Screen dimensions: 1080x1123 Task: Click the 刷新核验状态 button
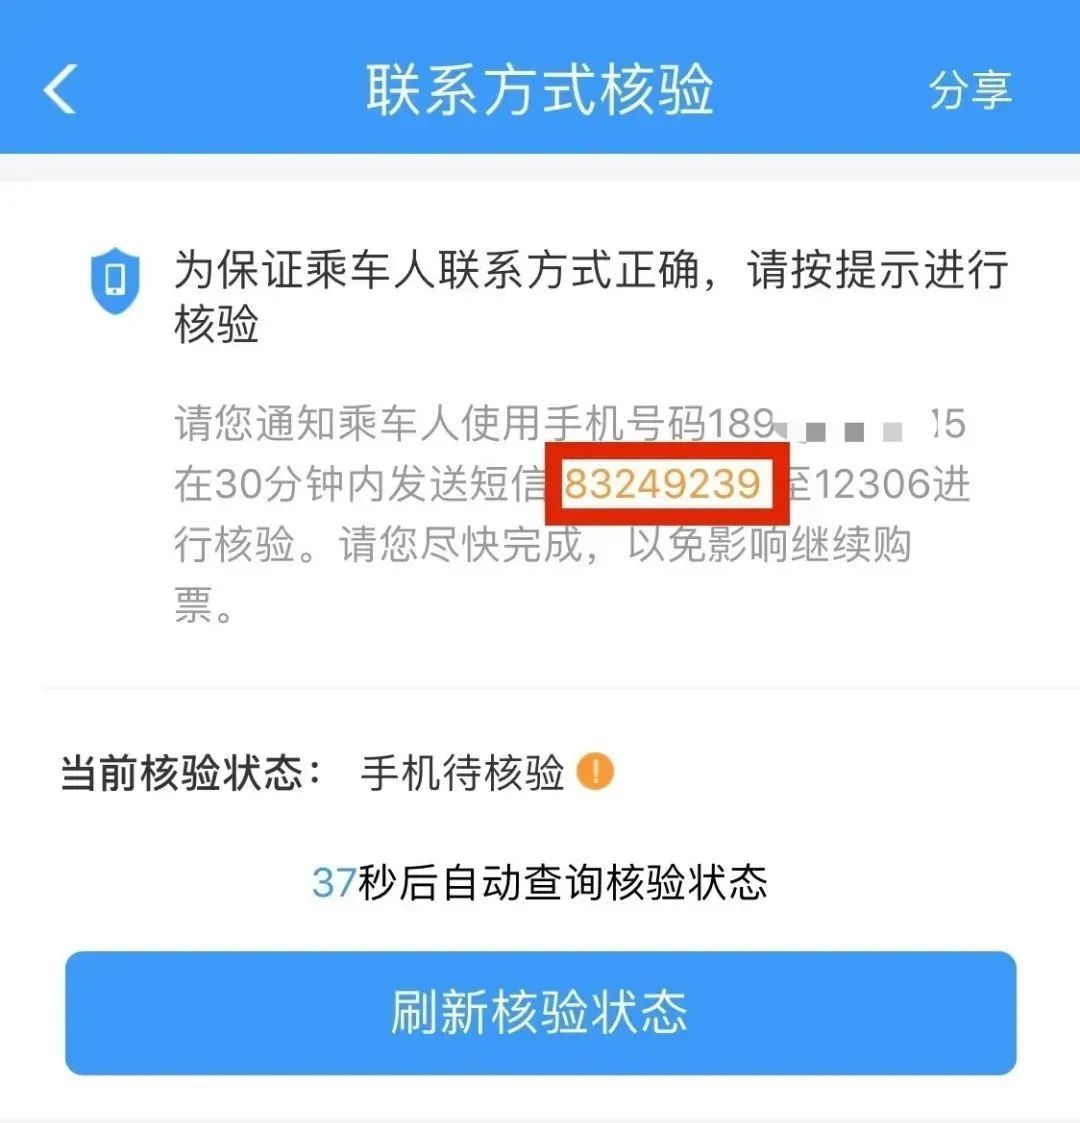point(541,1013)
